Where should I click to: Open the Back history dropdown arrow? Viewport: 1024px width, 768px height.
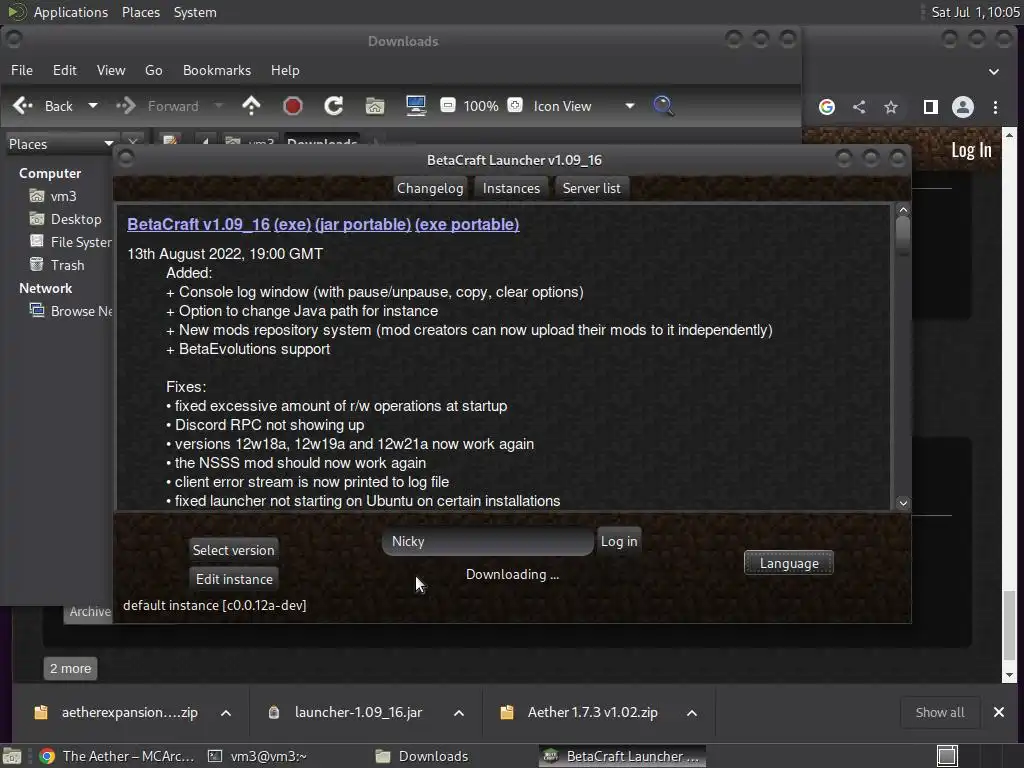click(x=93, y=106)
